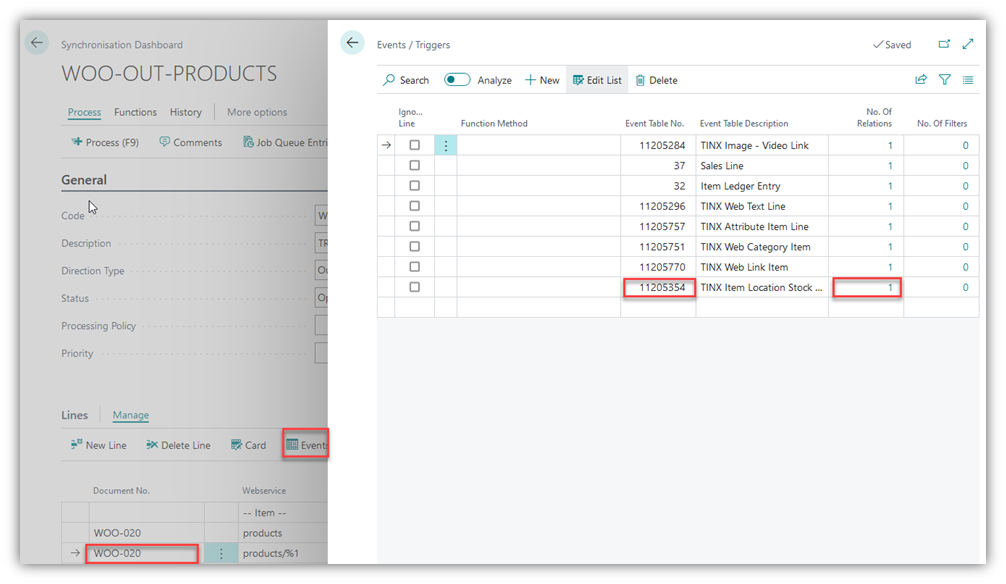Create a New event line

(x=542, y=80)
